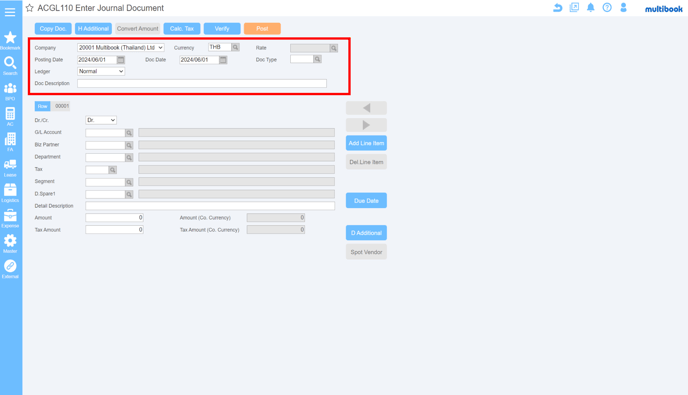Search G/L Account lookup icon

click(129, 133)
